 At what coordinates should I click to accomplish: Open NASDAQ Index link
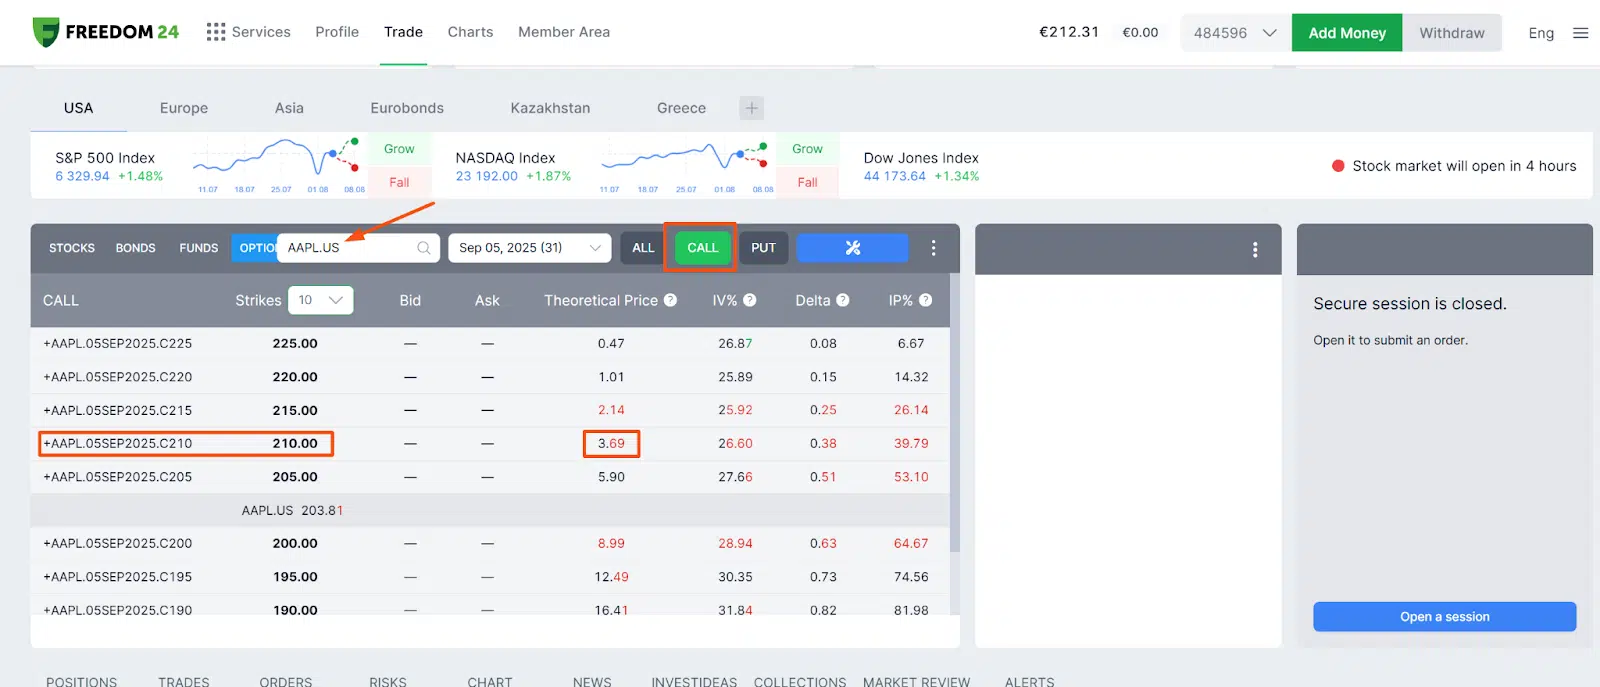click(x=505, y=158)
